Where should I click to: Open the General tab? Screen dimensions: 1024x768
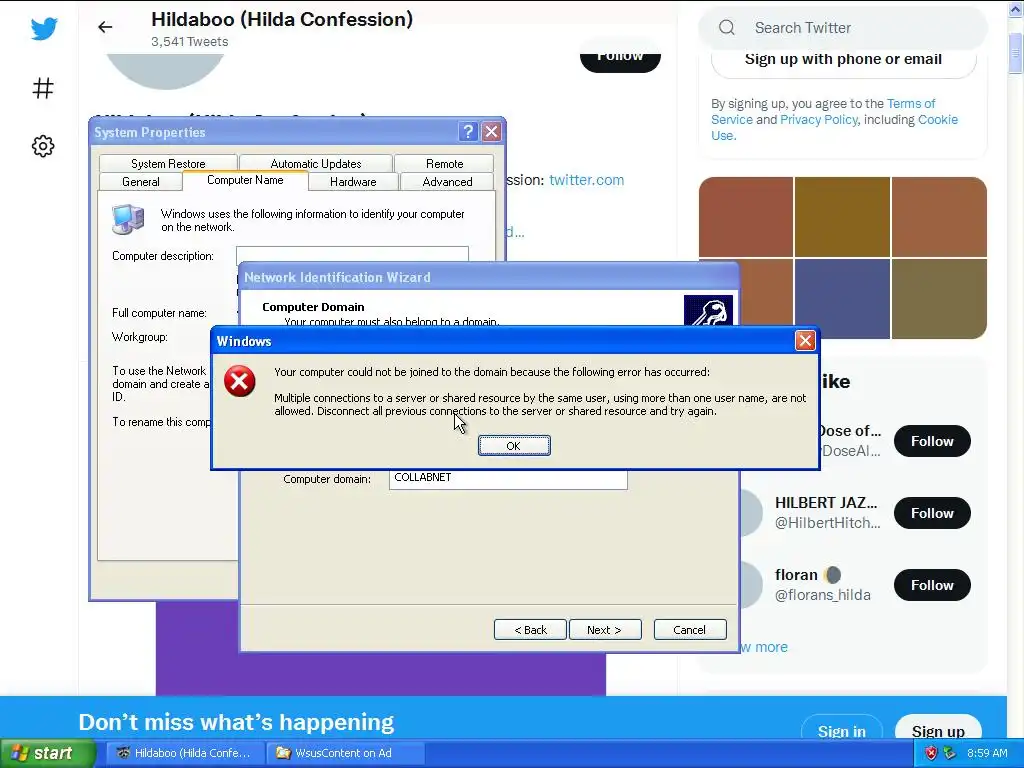click(x=140, y=182)
